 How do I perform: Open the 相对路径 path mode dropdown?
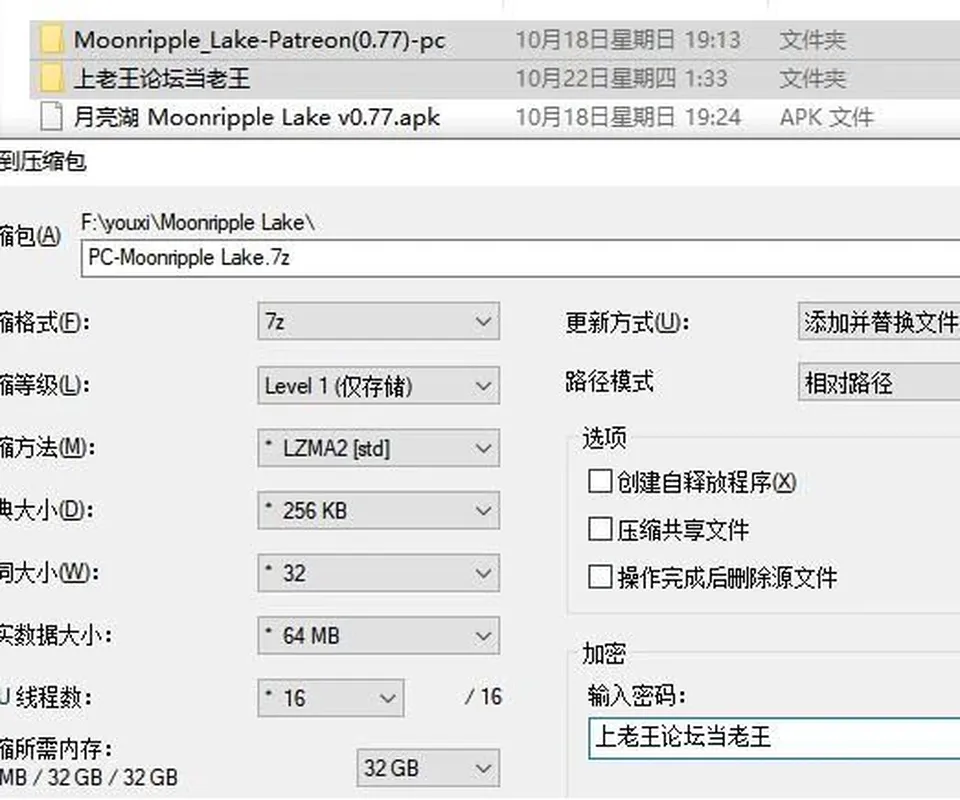click(879, 383)
